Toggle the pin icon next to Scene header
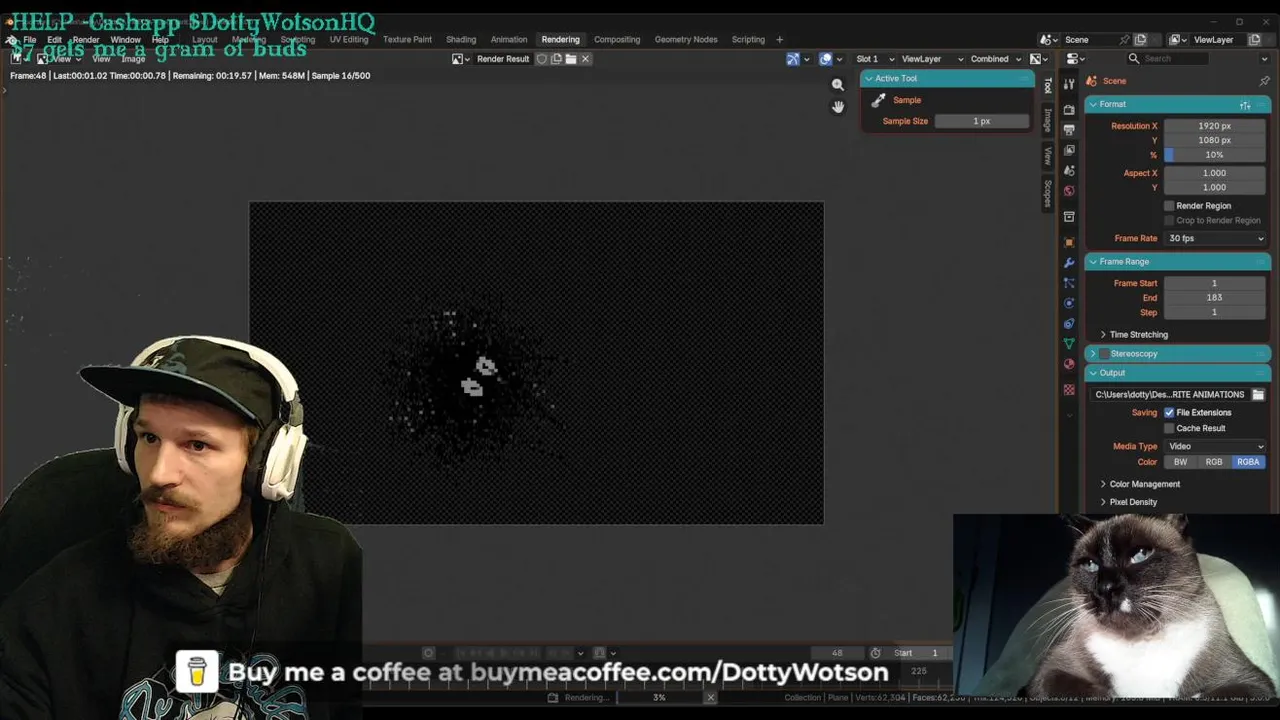Image resolution: width=1280 pixels, height=720 pixels. 1264,81
